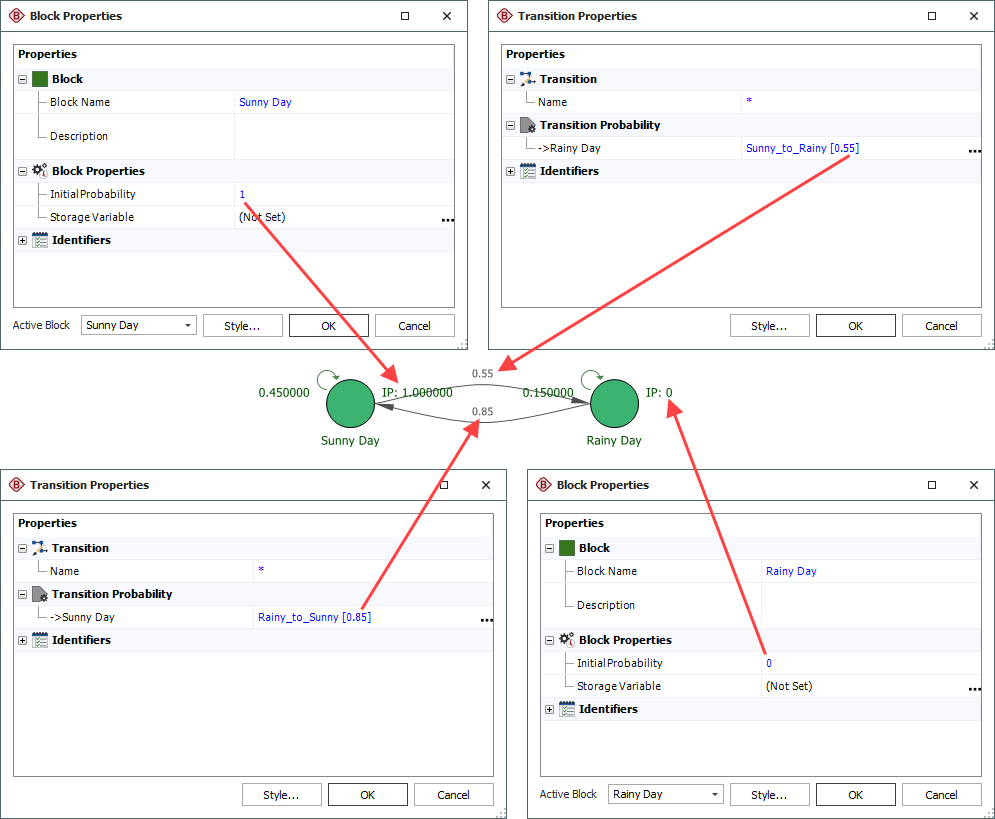Click the Rainy Day state circle
The width and height of the screenshot is (995, 819).
[614, 404]
